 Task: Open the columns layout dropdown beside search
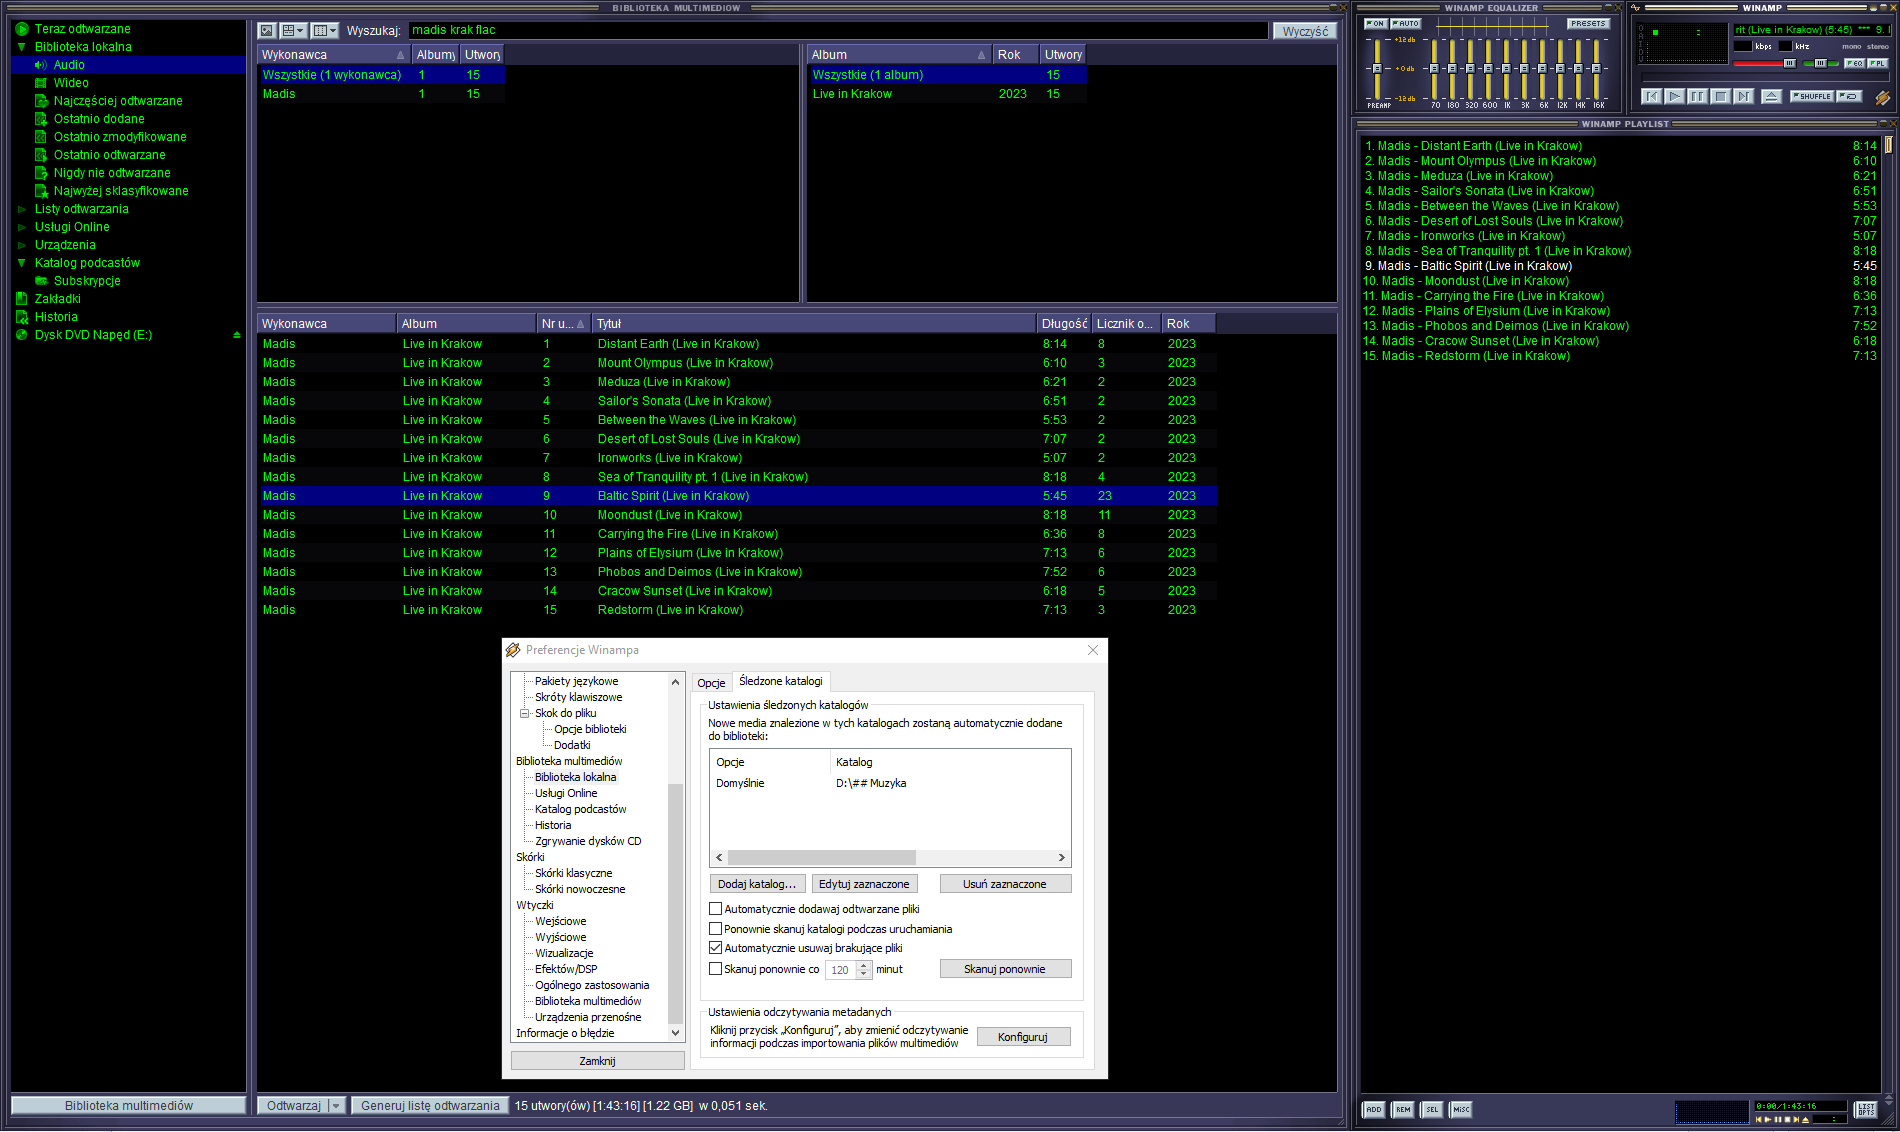(x=325, y=31)
